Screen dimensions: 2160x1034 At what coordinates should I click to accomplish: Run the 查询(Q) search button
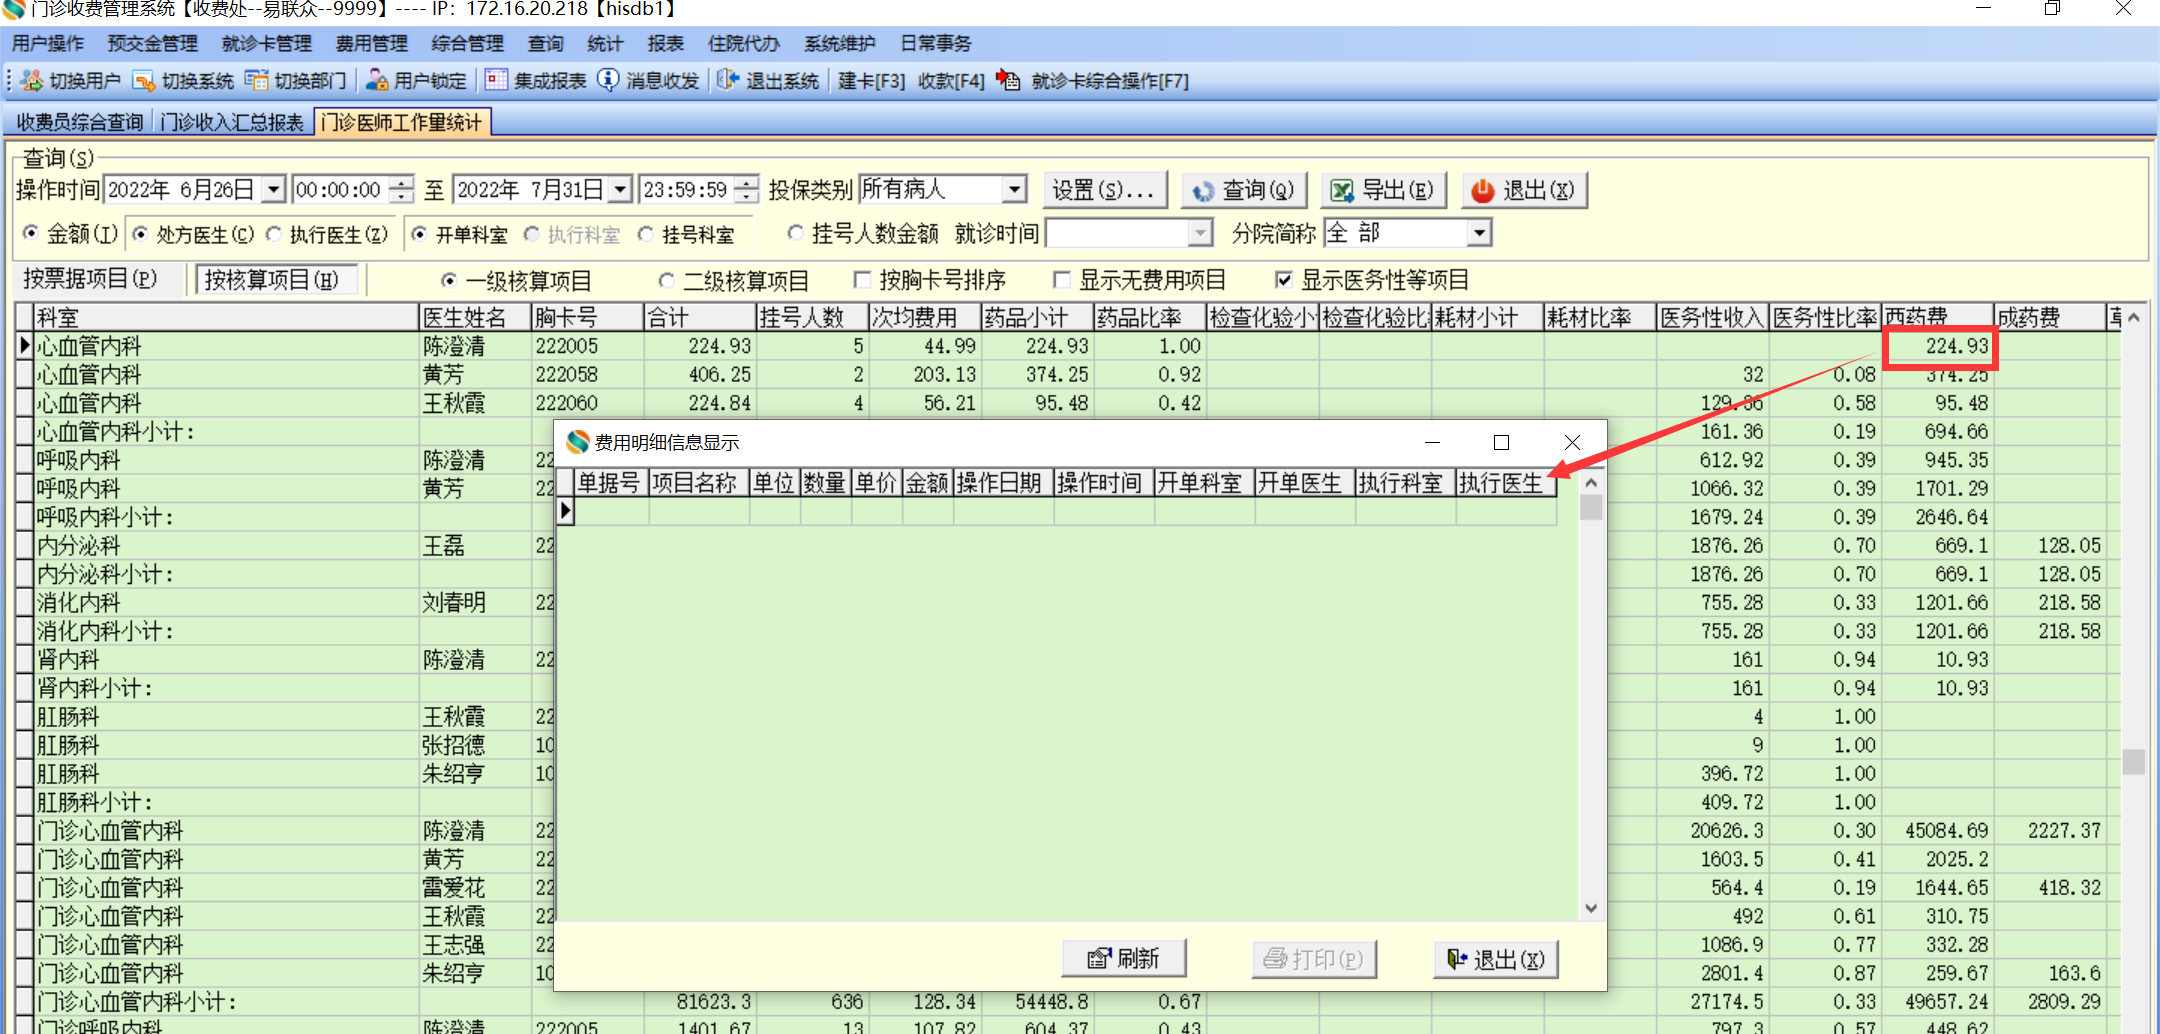(x=1245, y=190)
